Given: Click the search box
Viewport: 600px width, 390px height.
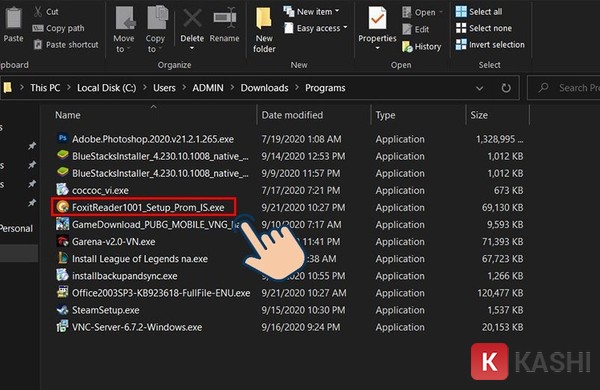Looking at the screenshot, I should (564, 88).
